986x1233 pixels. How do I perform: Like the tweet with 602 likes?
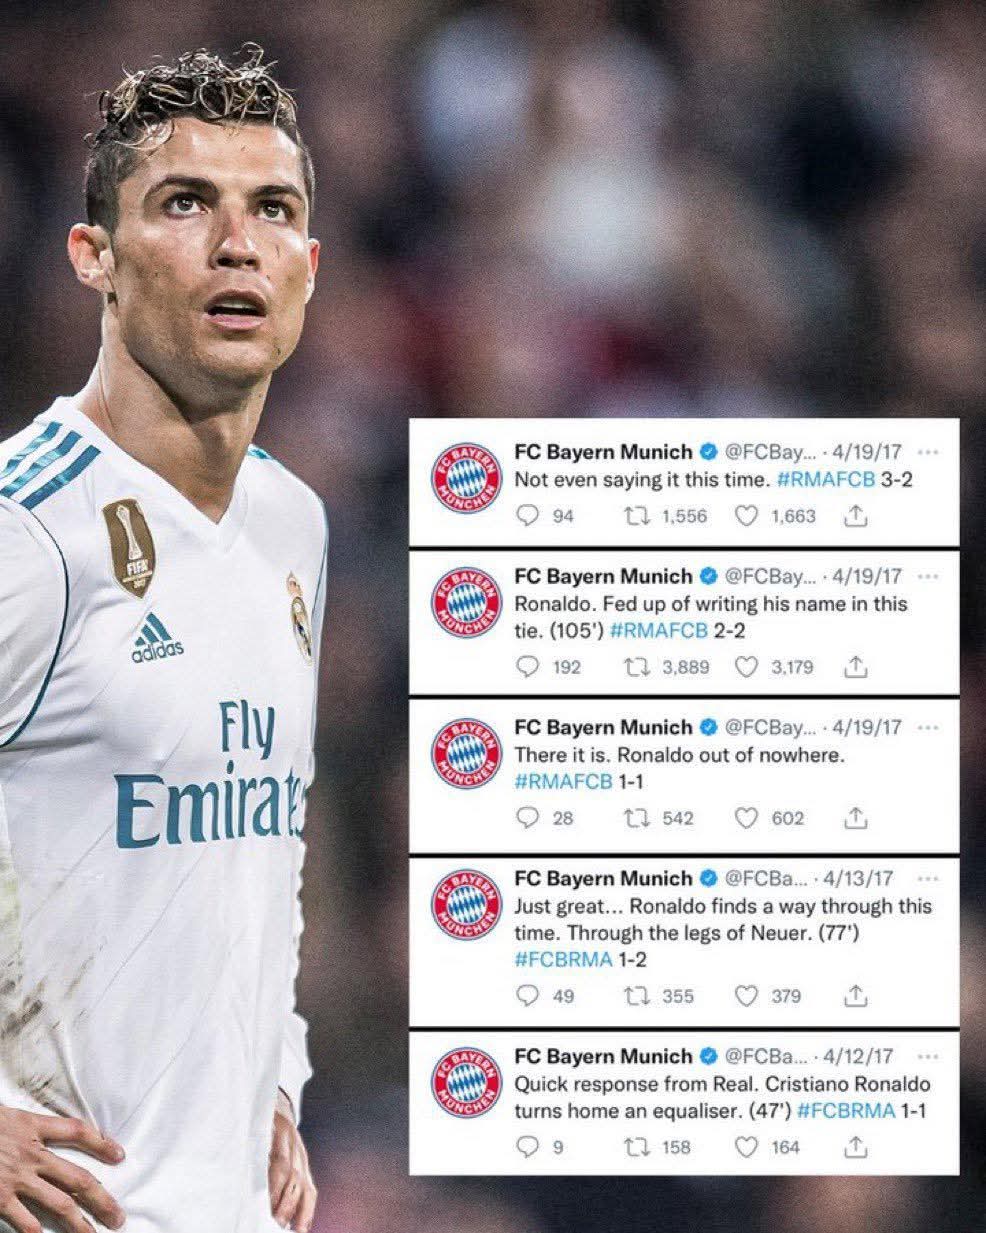tap(746, 818)
